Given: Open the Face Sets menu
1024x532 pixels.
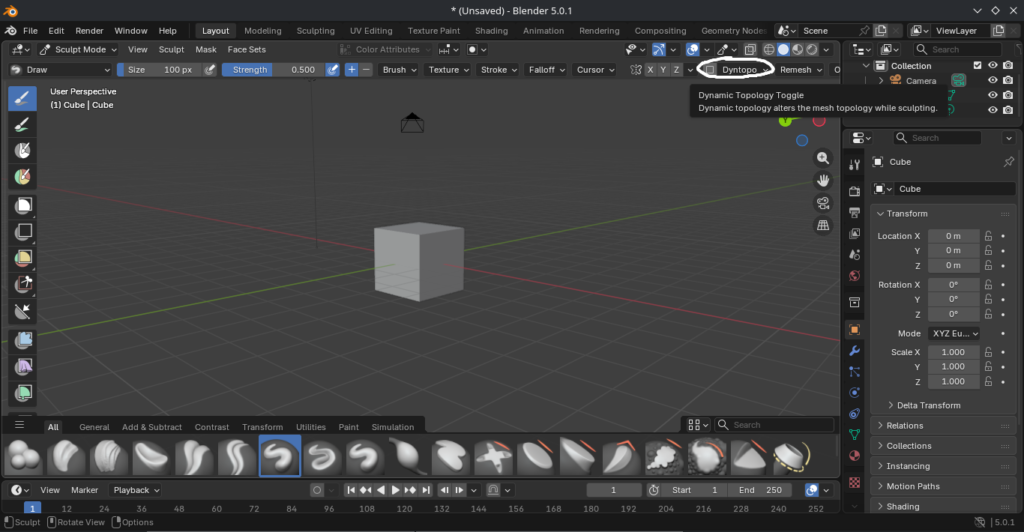Looking at the screenshot, I should pos(247,49).
